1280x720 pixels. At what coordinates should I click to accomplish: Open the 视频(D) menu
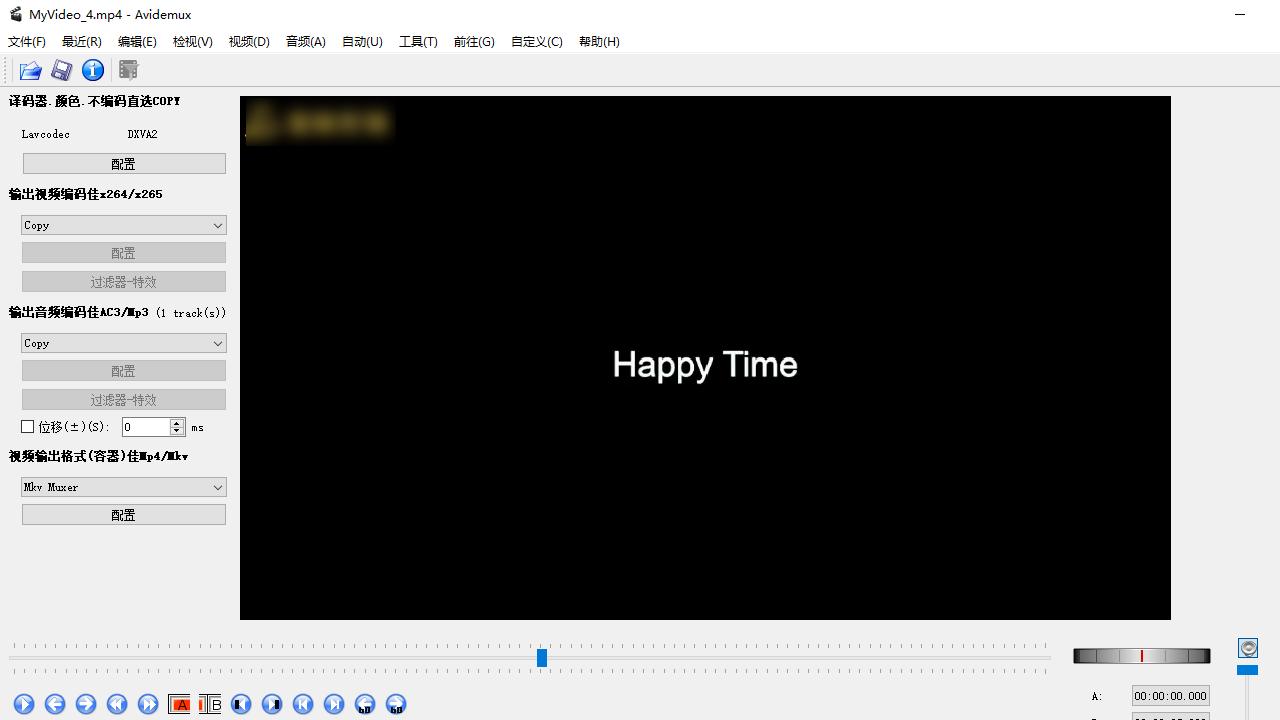248,41
